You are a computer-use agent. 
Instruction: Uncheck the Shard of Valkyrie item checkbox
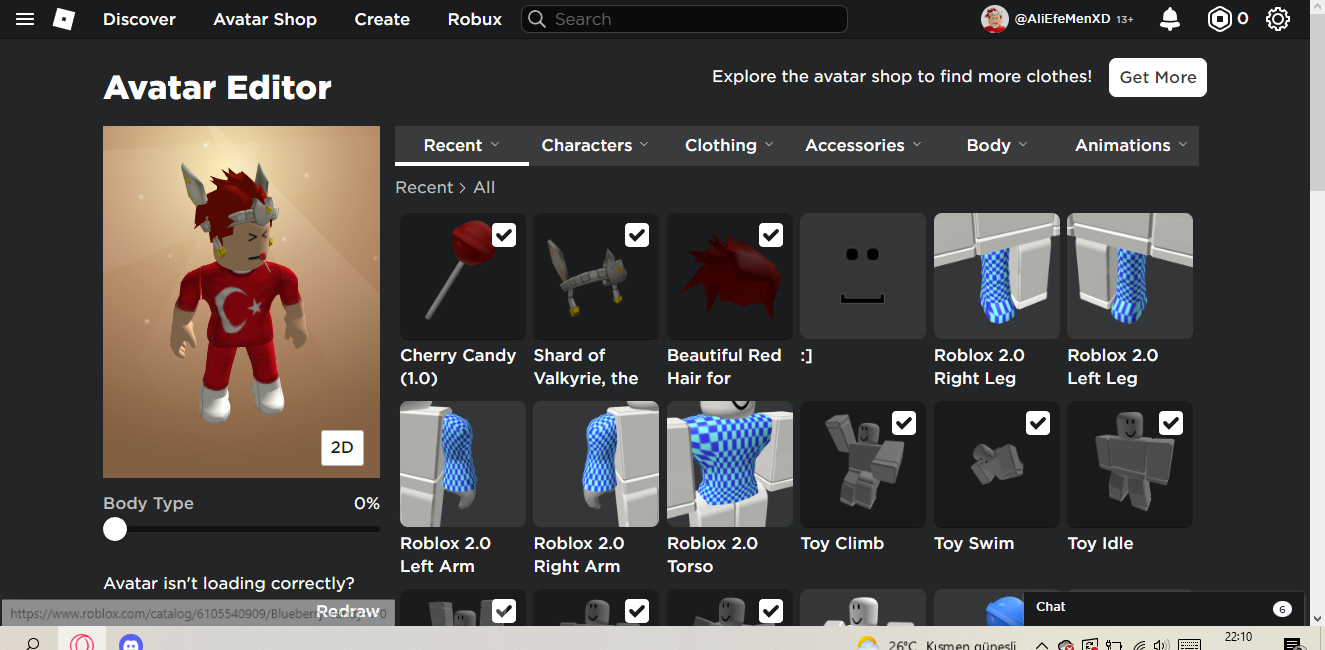click(x=637, y=235)
